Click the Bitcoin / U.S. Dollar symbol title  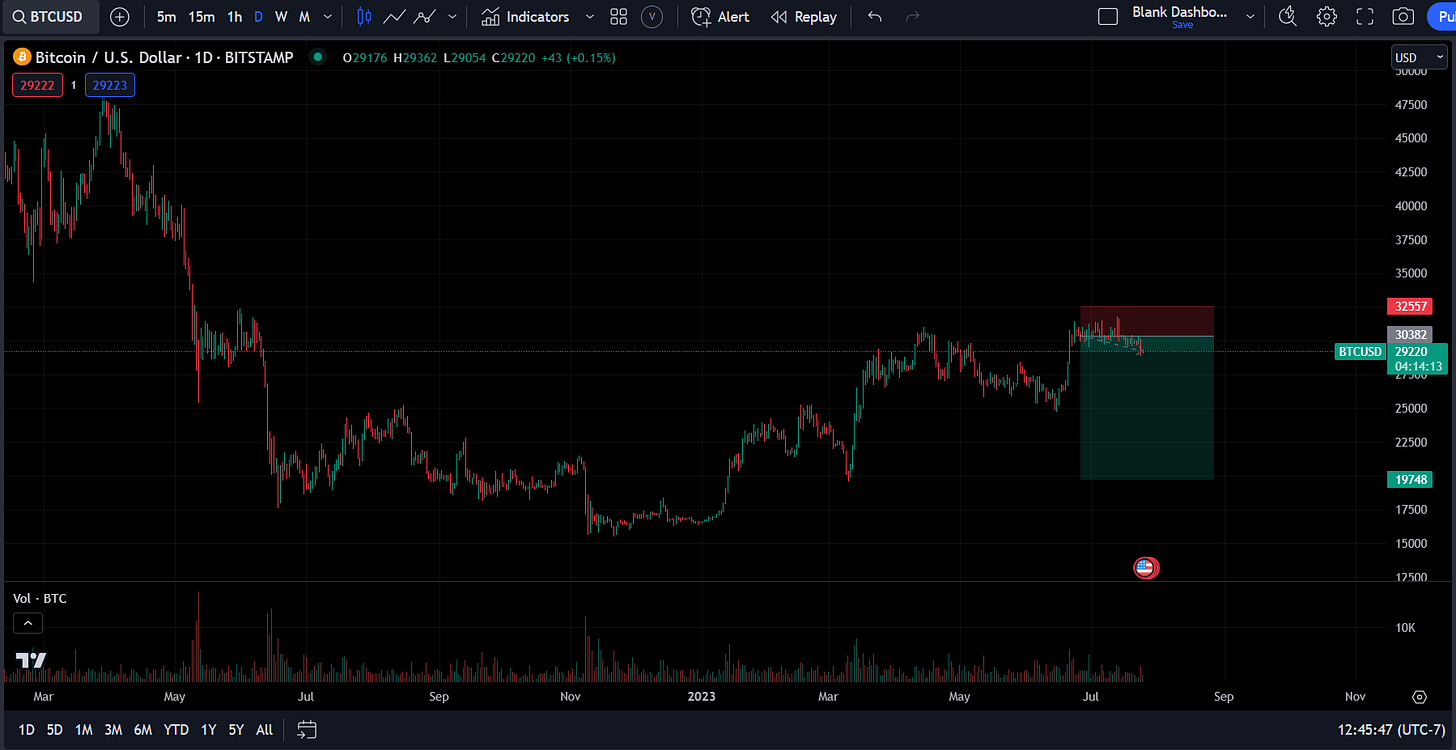tap(164, 58)
